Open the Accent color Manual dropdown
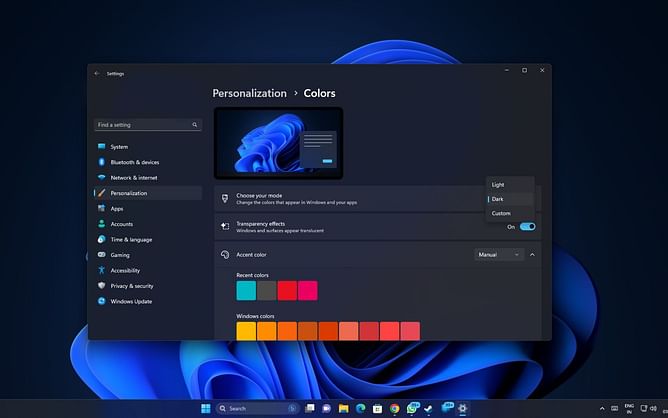This screenshot has width=668, height=418. click(498, 254)
